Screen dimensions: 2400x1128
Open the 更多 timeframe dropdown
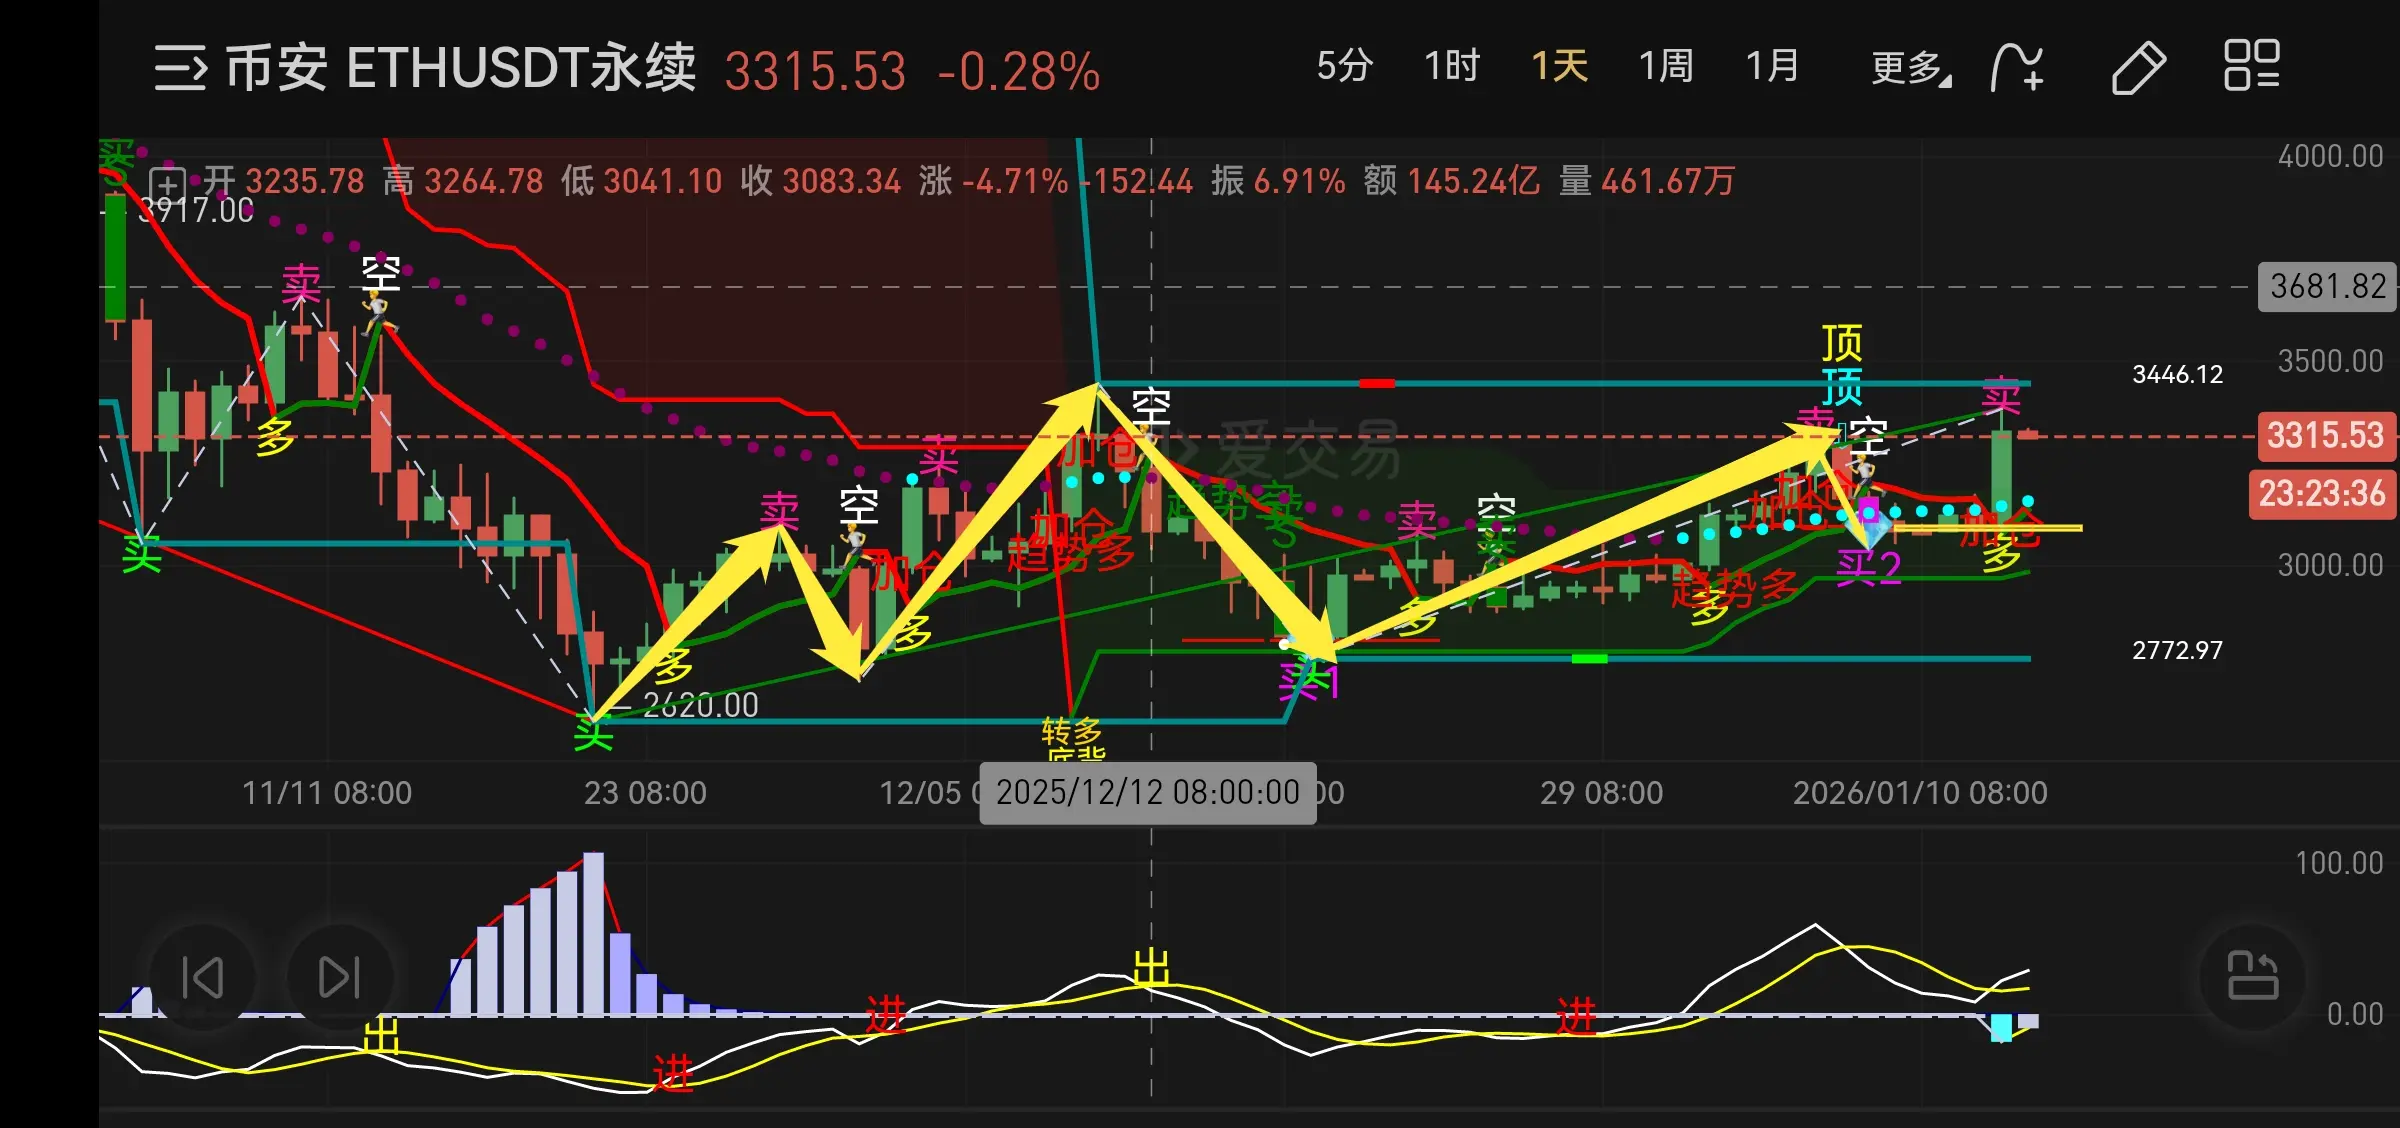pos(1910,68)
